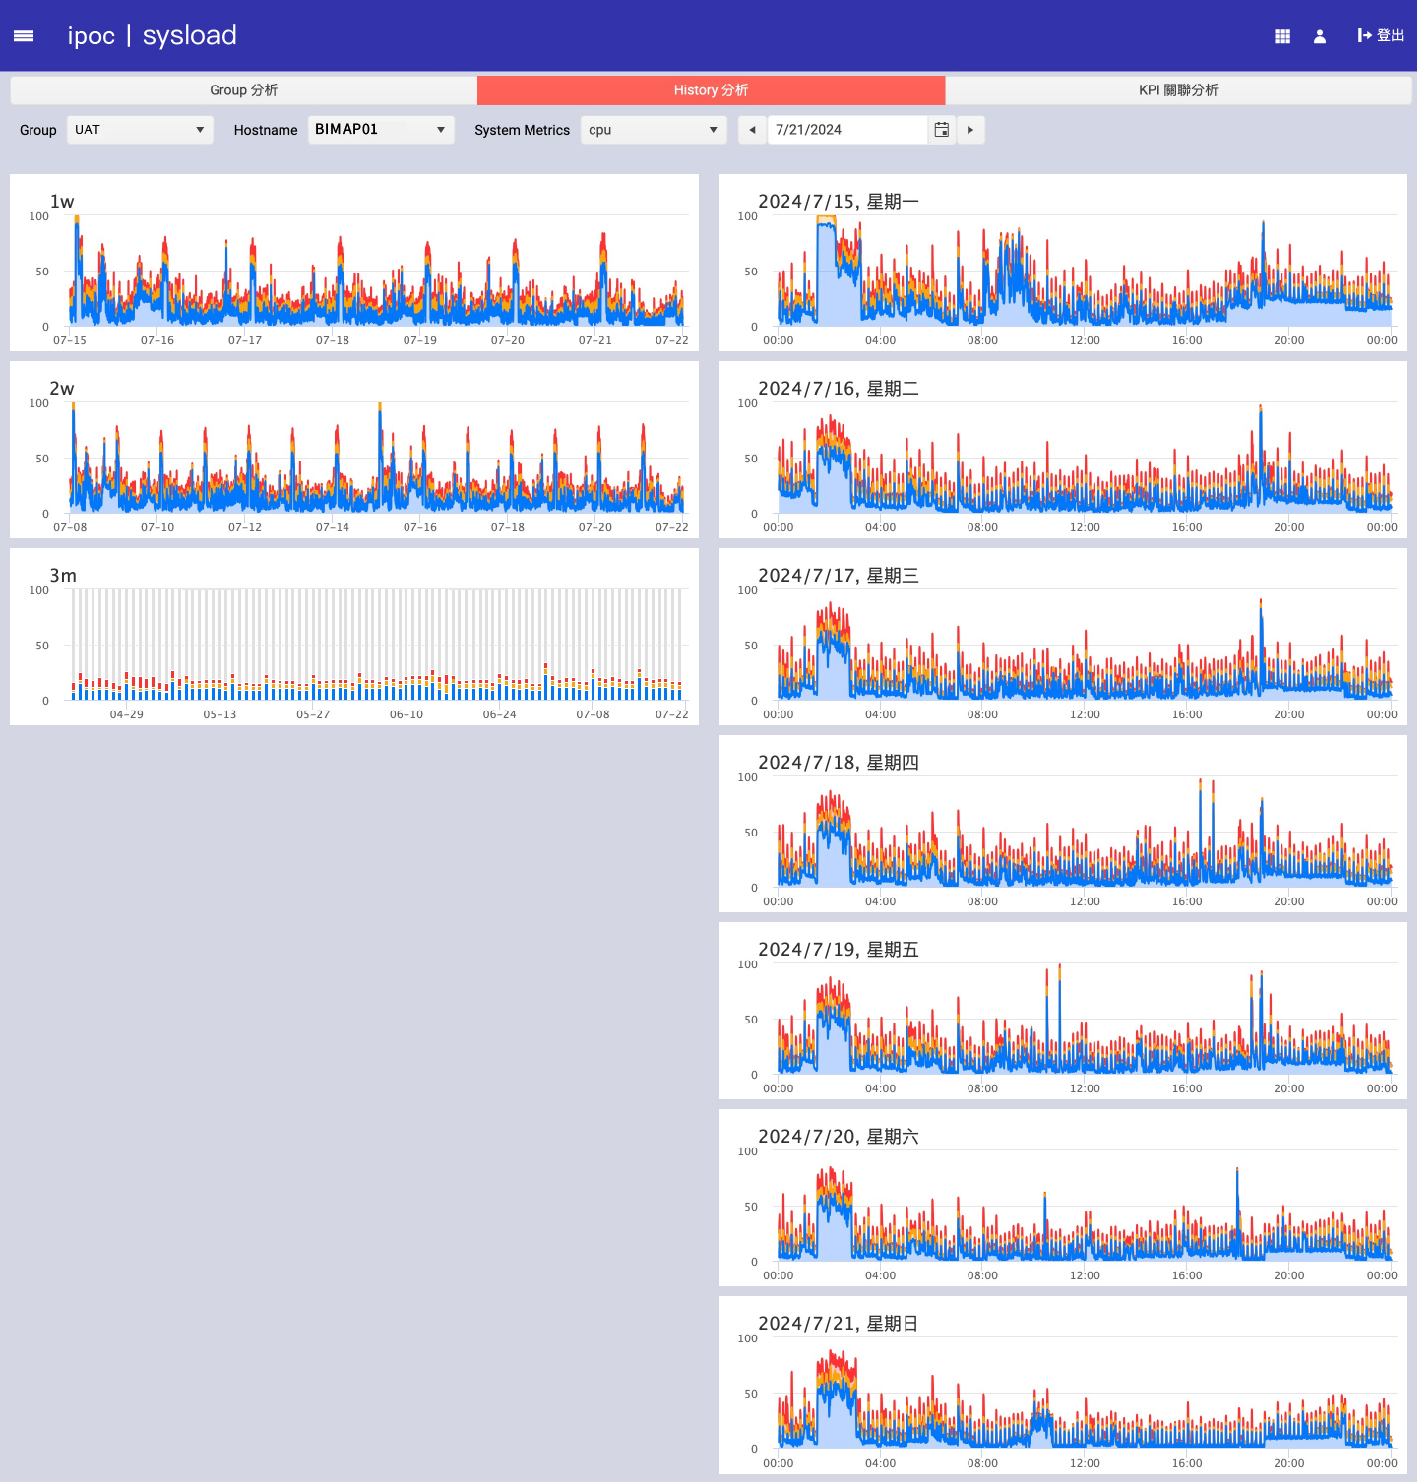Click the 2w chart title
1417x1482 pixels.
pyautogui.click(x=62, y=389)
